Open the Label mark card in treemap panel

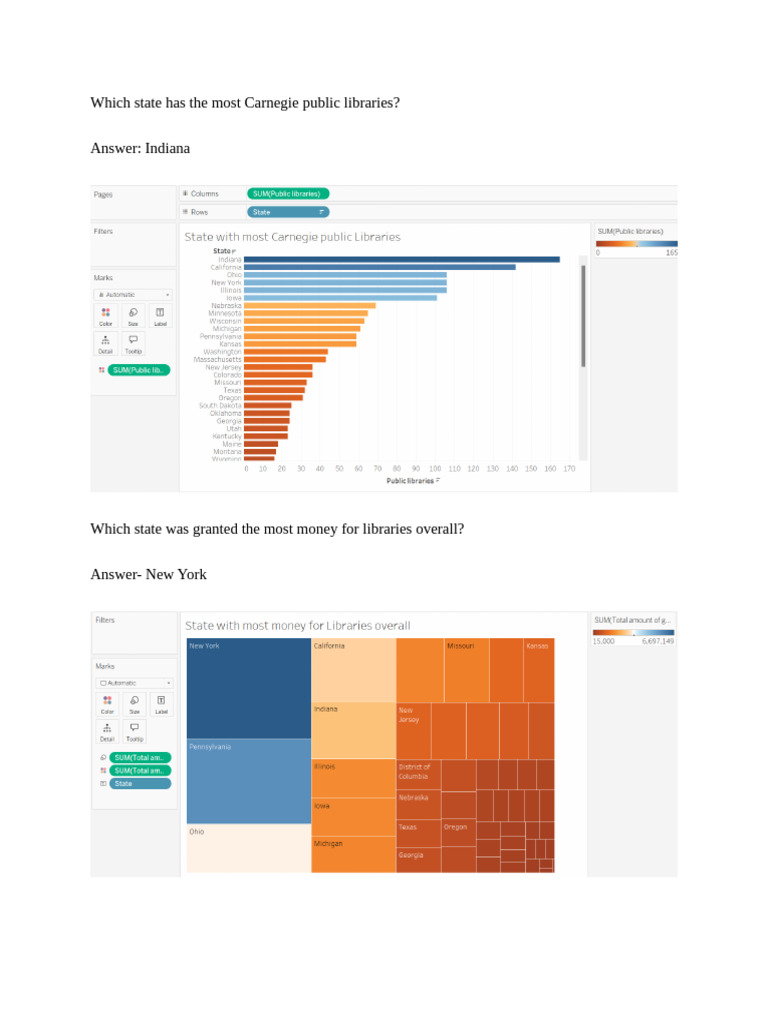click(161, 704)
